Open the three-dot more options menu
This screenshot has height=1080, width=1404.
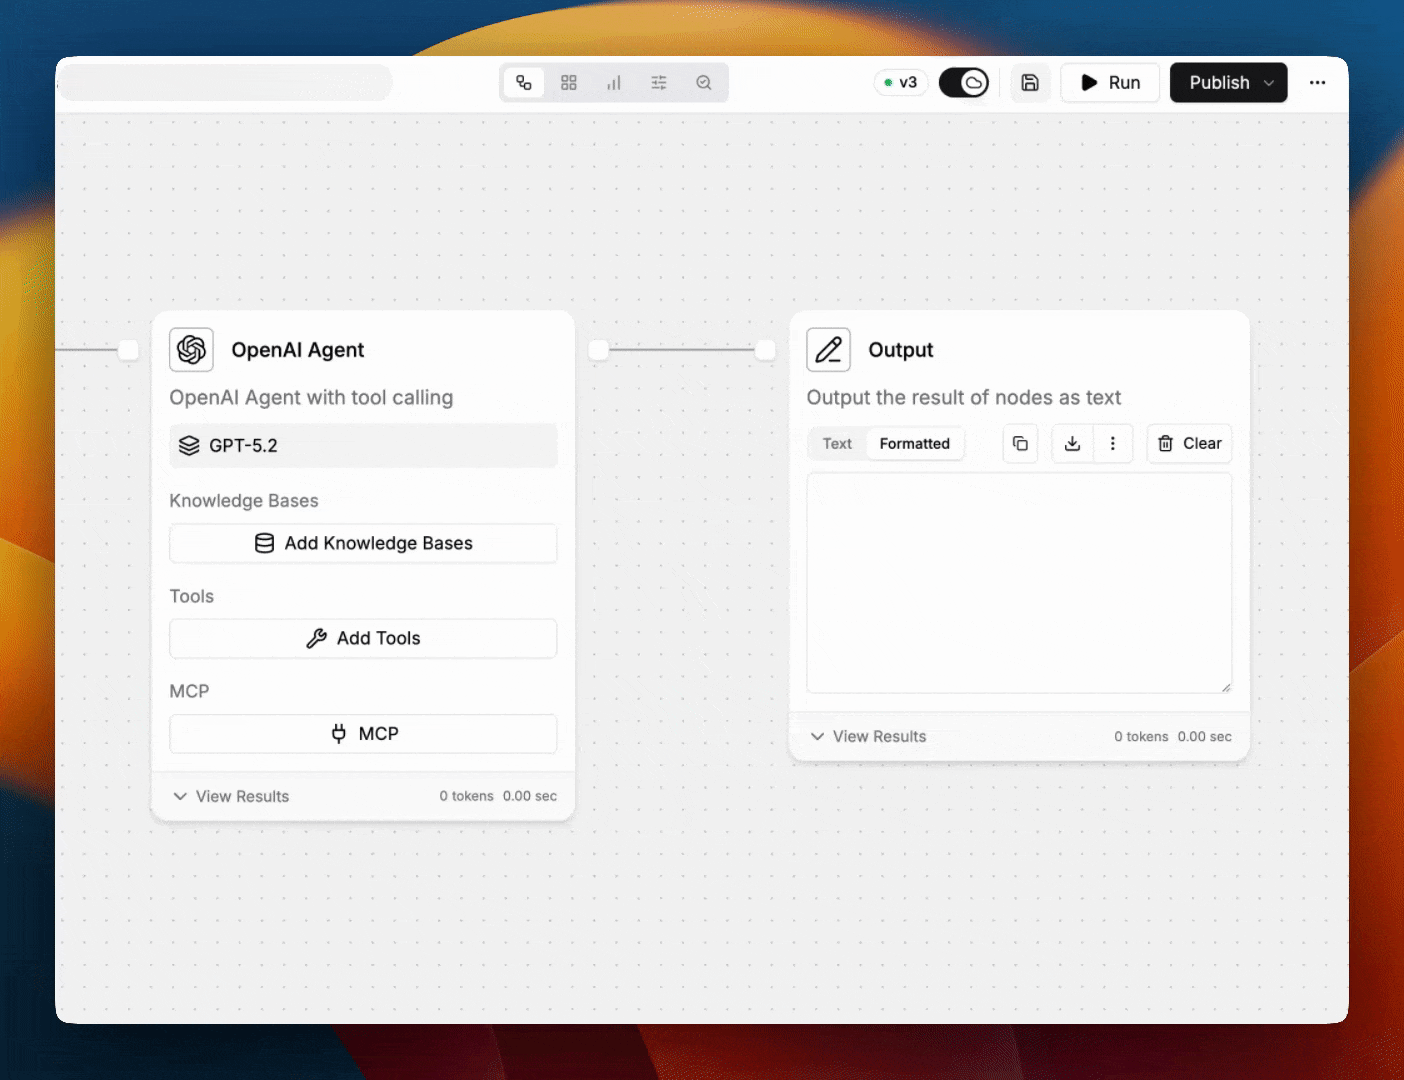(x=1317, y=83)
